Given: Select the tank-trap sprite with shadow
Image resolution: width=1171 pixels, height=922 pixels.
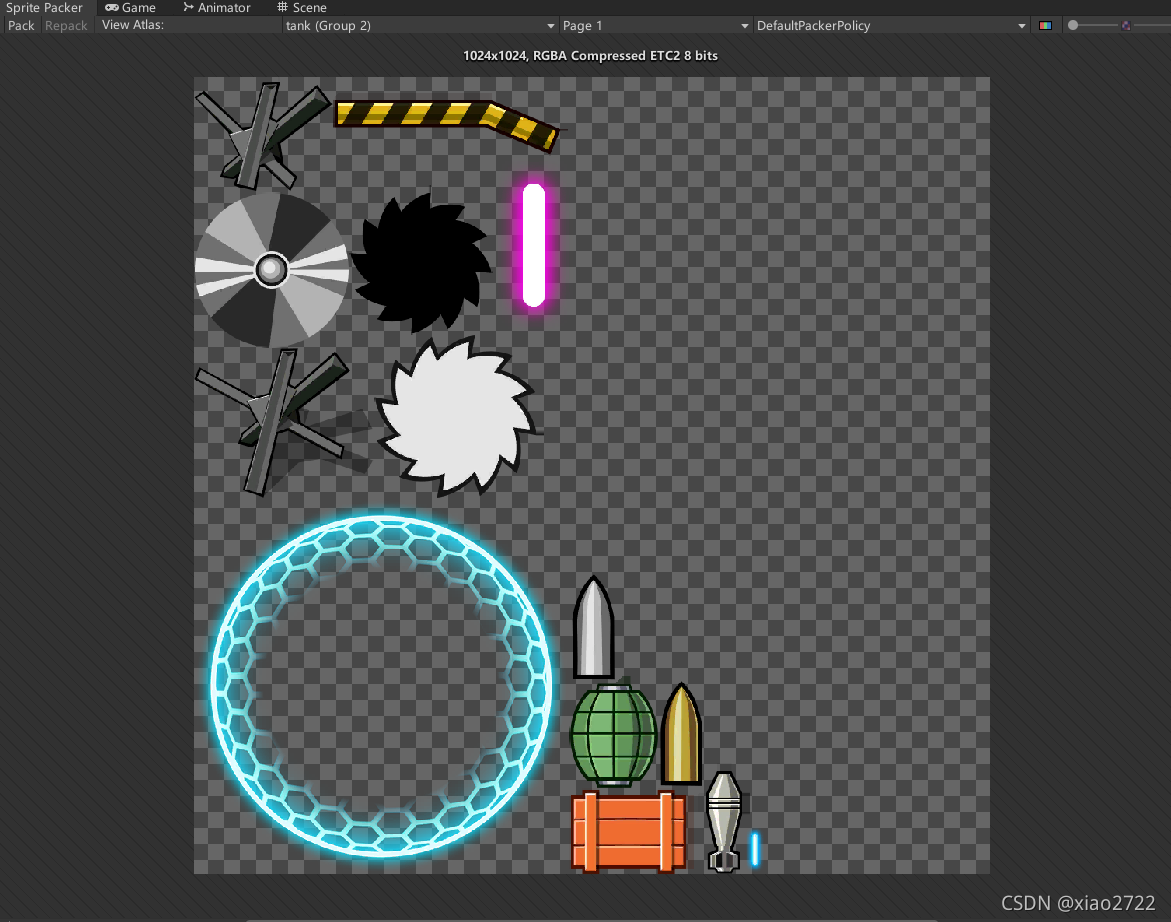Looking at the screenshot, I should tap(282, 422).
